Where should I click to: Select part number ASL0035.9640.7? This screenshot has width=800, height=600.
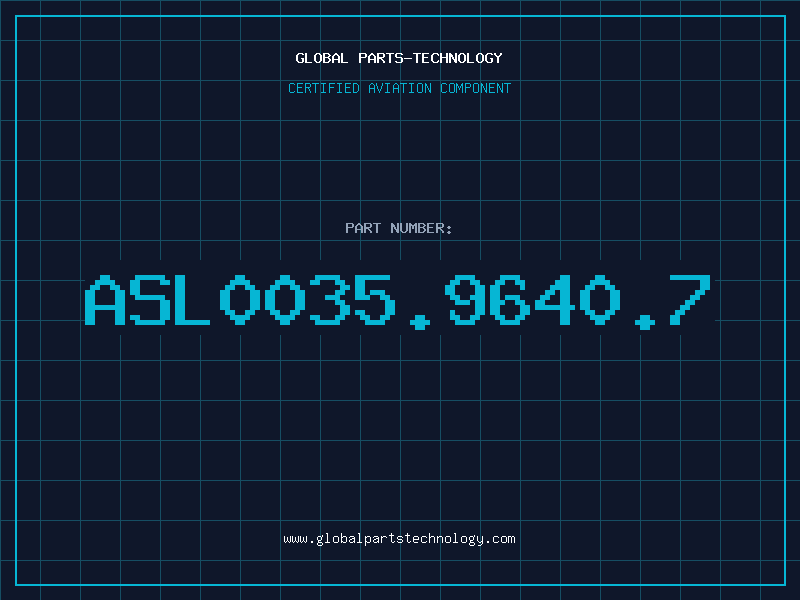pos(398,302)
